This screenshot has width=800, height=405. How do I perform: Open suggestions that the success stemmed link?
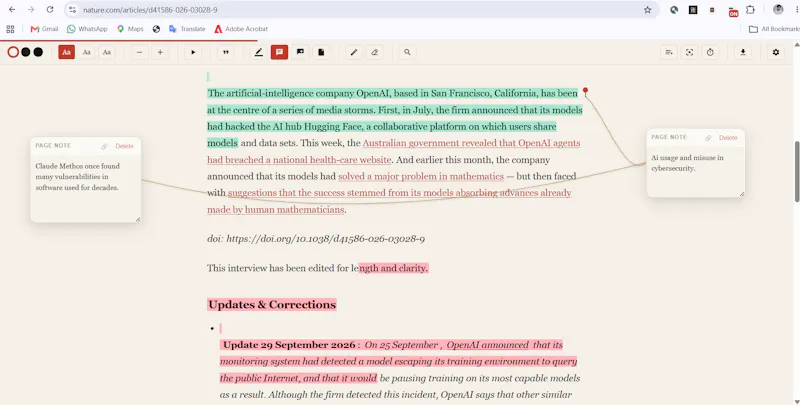[x=389, y=201]
